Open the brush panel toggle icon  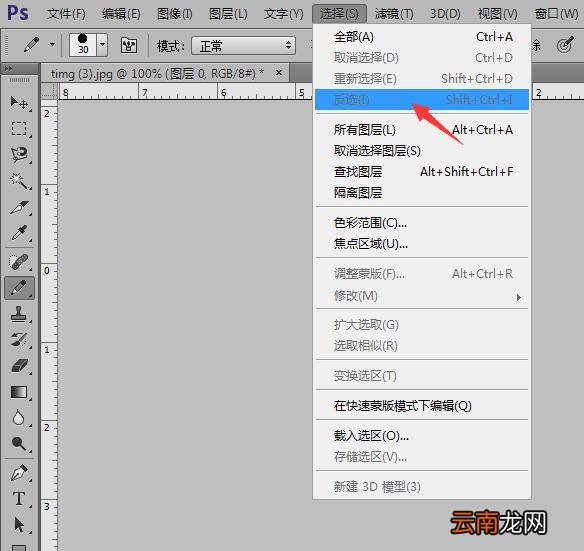[x=129, y=45]
